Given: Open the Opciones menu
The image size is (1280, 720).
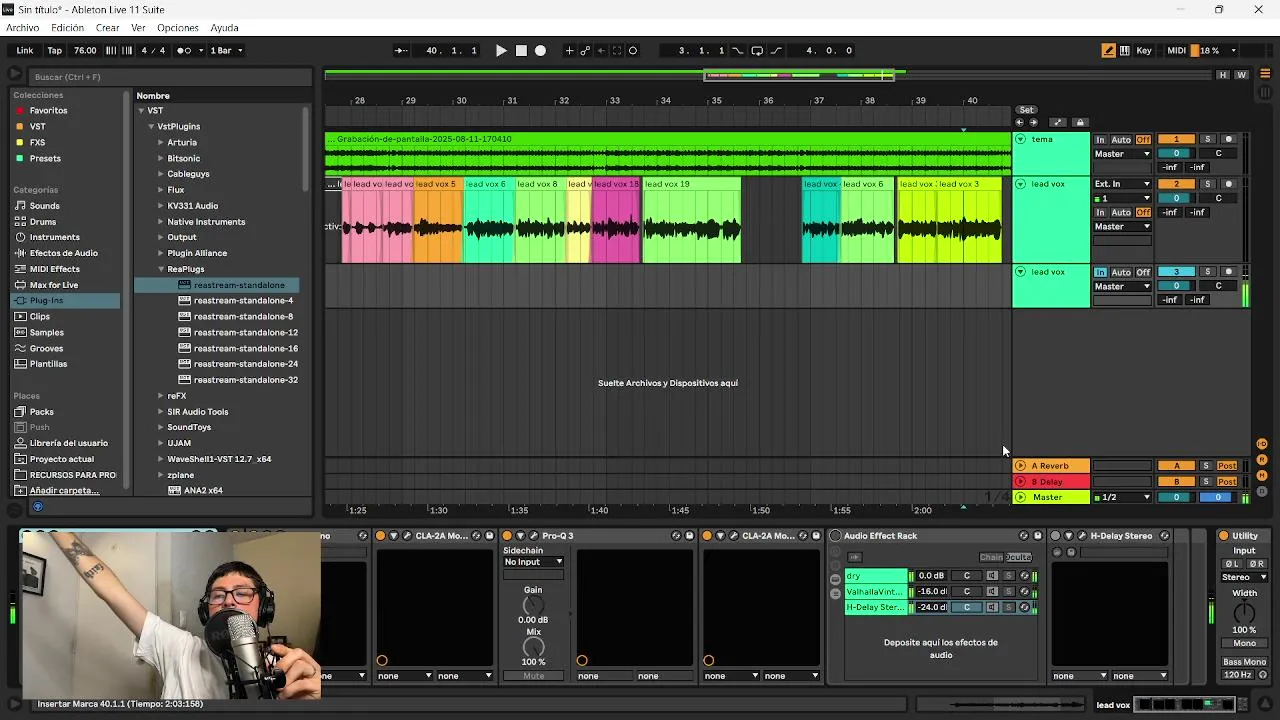Looking at the screenshot, I should click(x=178, y=28).
